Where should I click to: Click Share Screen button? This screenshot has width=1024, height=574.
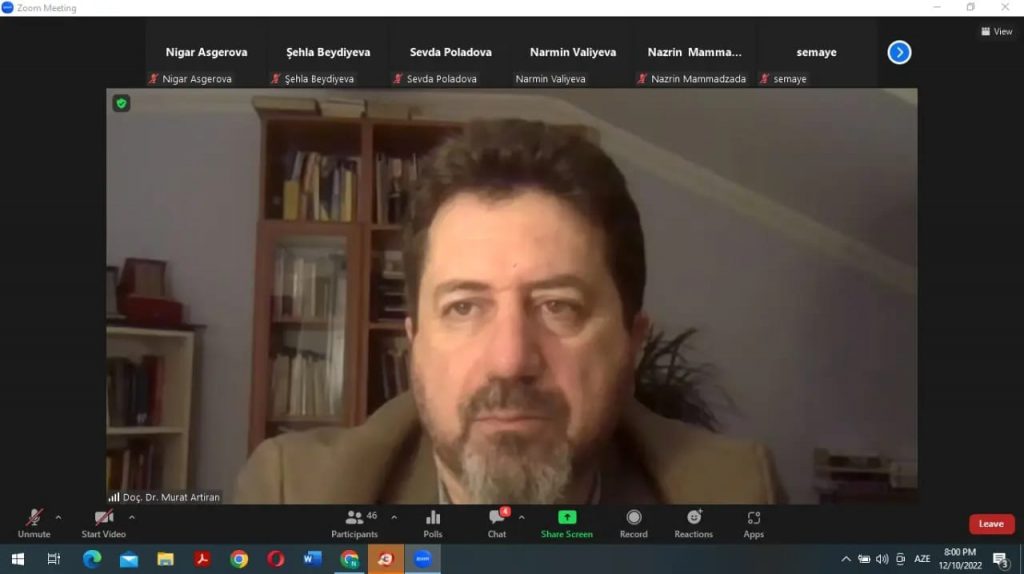[x=566, y=524]
